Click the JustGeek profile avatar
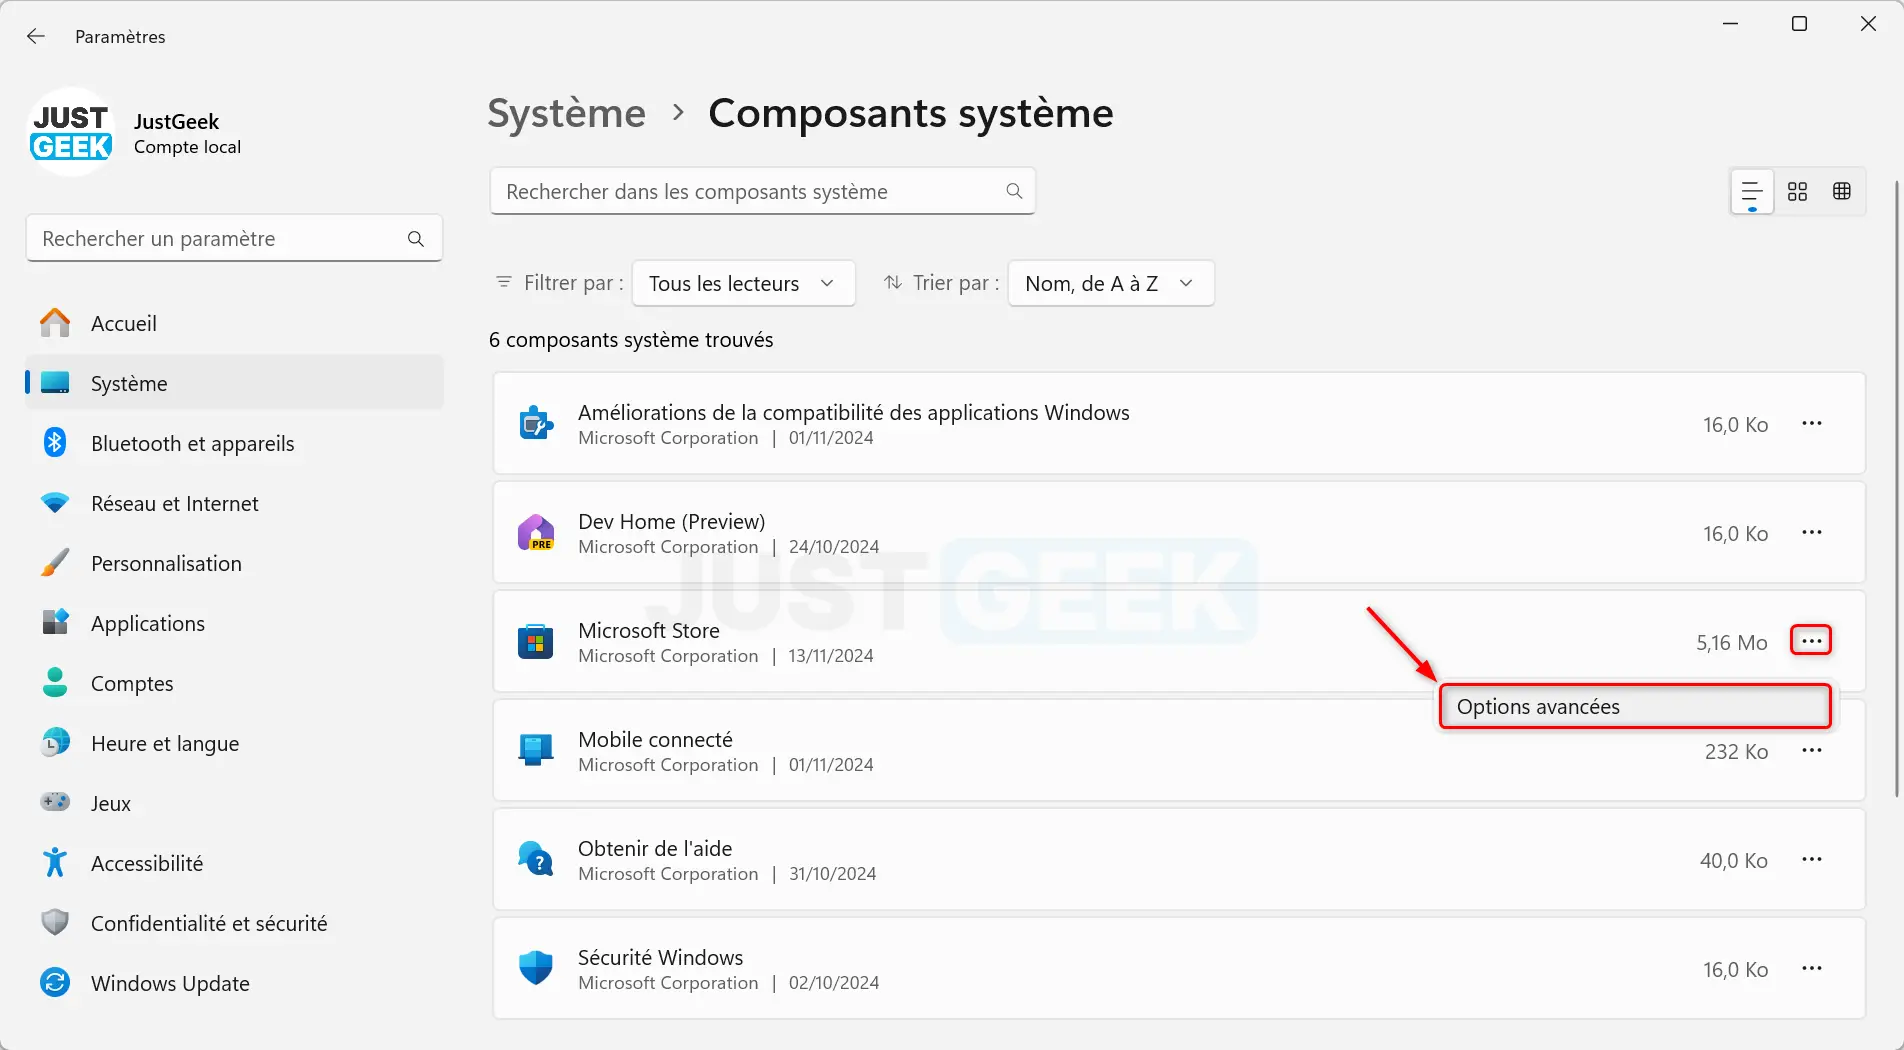 71,133
